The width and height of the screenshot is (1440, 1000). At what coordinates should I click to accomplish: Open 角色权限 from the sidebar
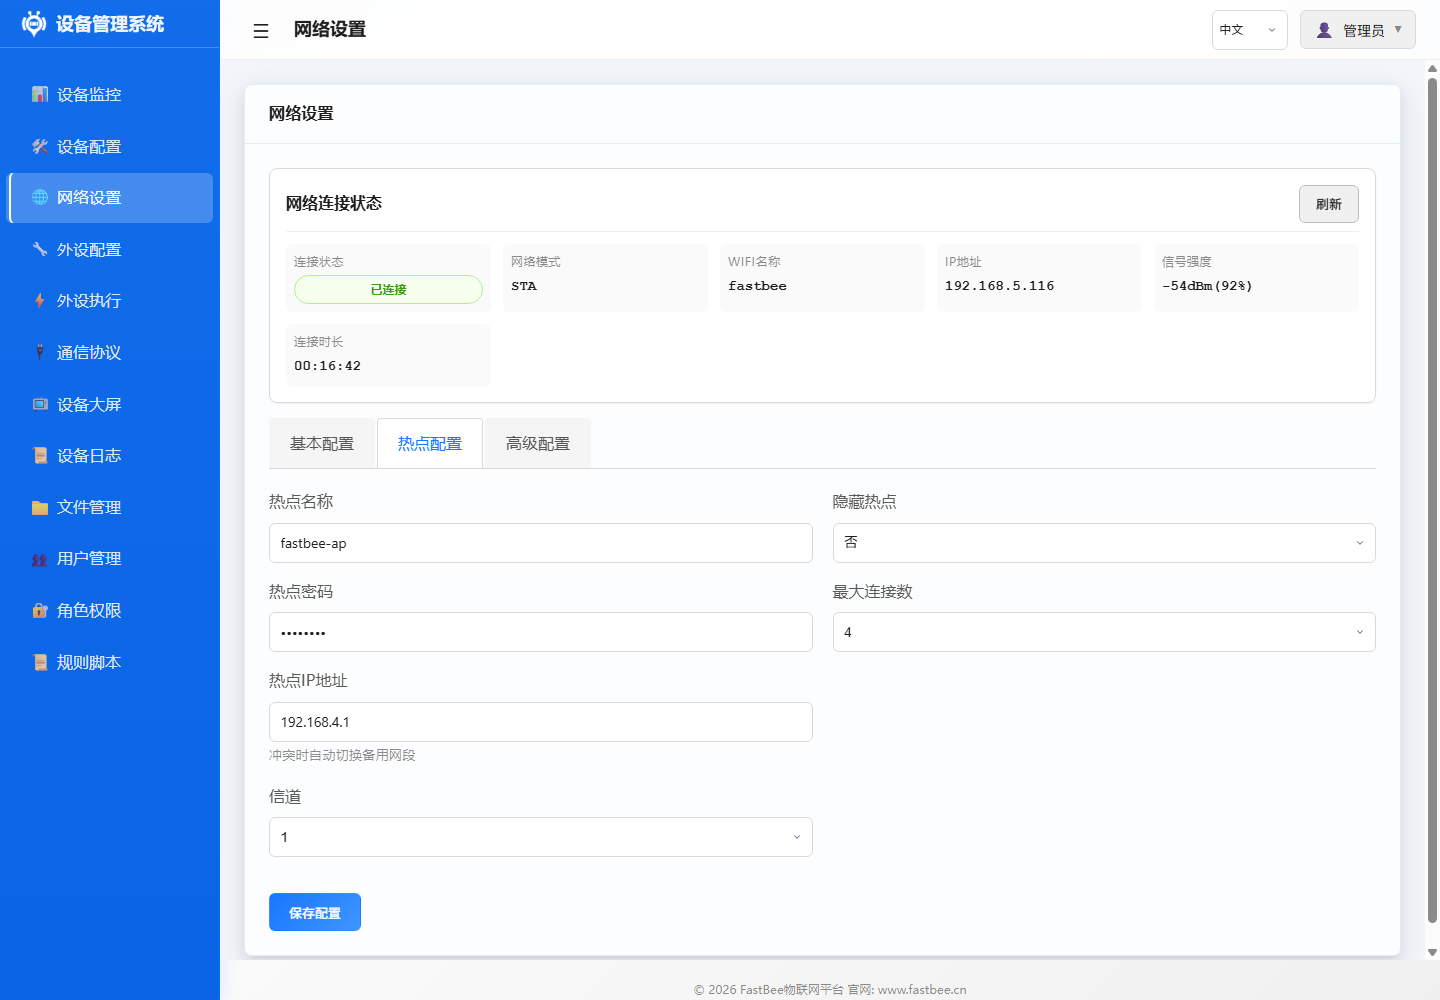tap(111, 610)
